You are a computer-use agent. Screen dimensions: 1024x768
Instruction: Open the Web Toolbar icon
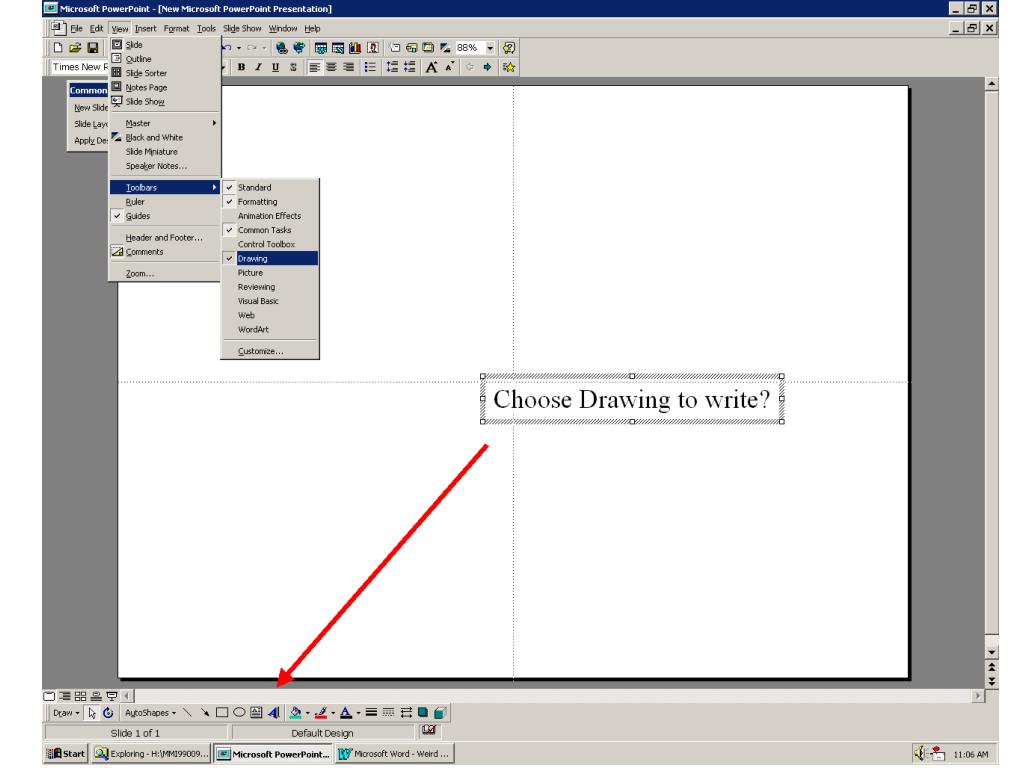point(299,48)
